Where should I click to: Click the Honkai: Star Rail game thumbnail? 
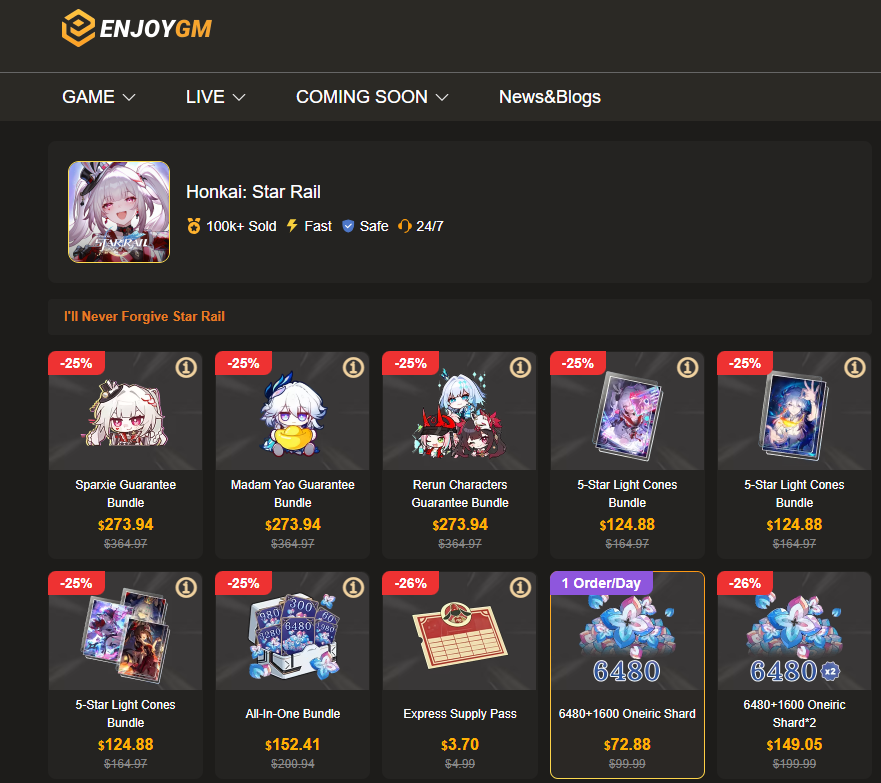coord(119,212)
